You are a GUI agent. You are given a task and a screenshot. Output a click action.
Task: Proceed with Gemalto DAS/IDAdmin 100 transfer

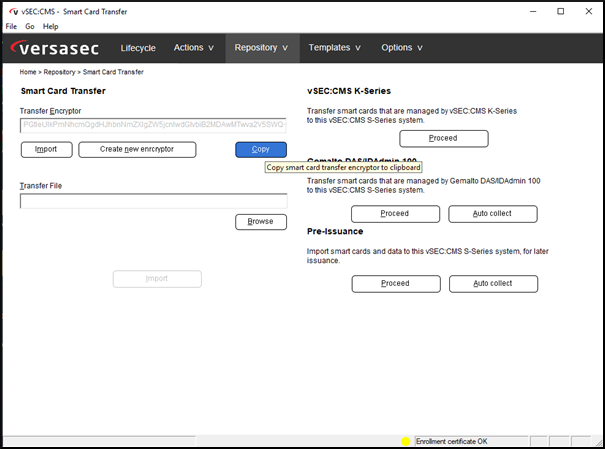(395, 214)
